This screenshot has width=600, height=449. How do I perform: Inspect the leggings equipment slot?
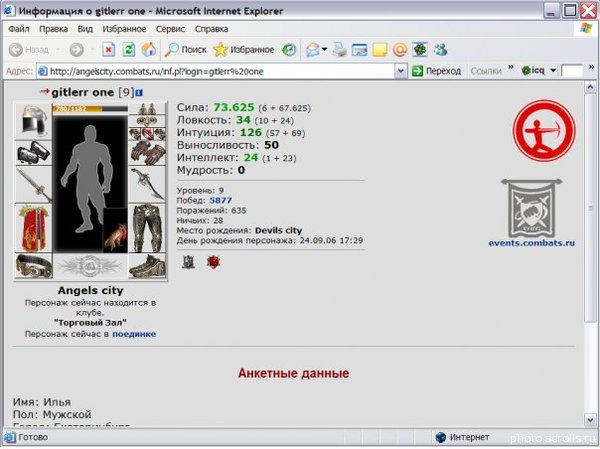pyautogui.click(x=147, y=228)
